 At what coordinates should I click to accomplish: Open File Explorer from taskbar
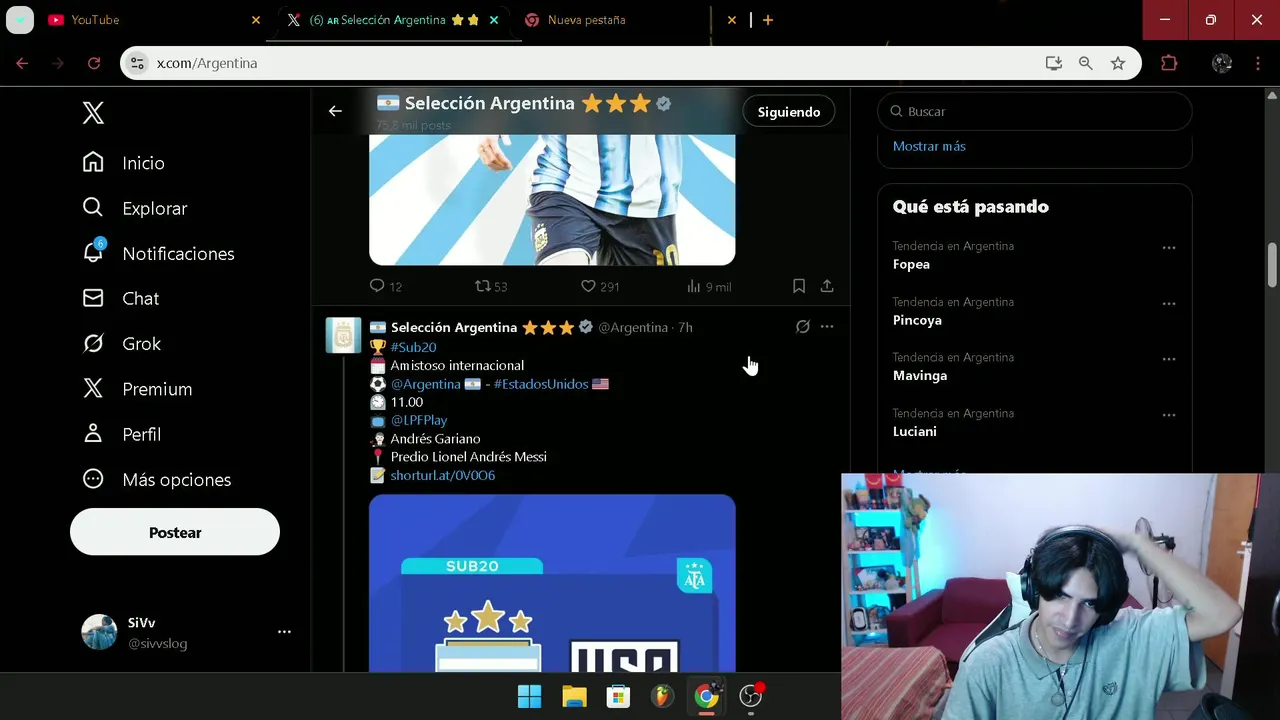click(x=574, y=696)
